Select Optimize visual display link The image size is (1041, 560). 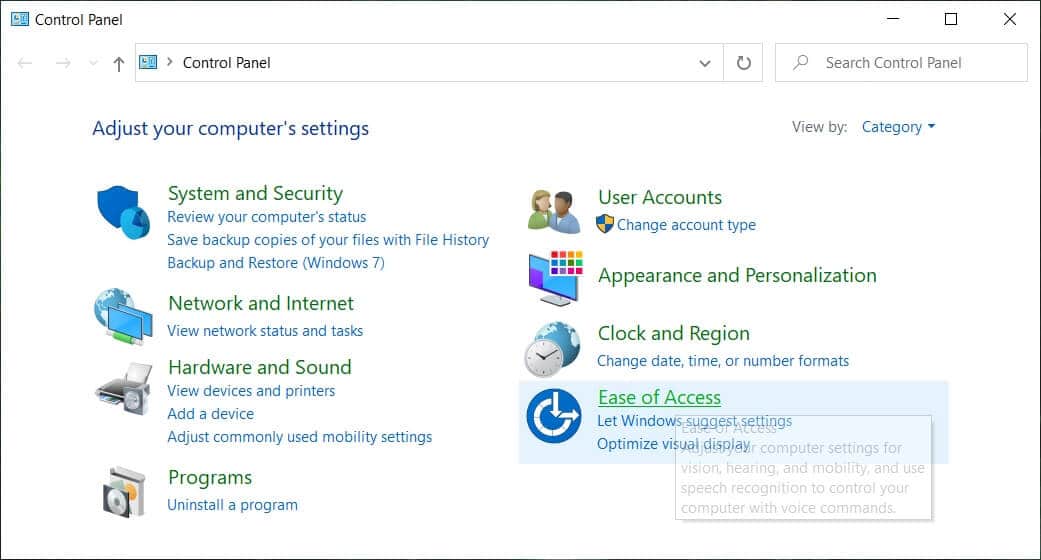673,444
